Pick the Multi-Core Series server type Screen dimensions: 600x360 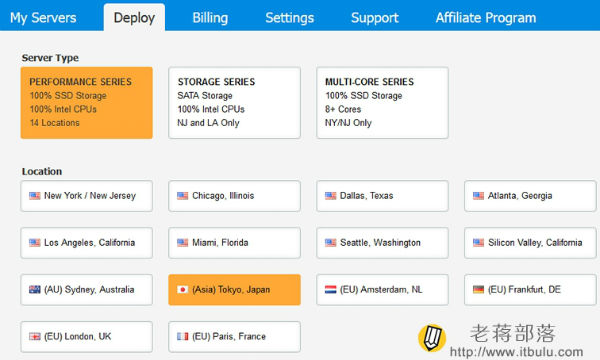point(382,103)
